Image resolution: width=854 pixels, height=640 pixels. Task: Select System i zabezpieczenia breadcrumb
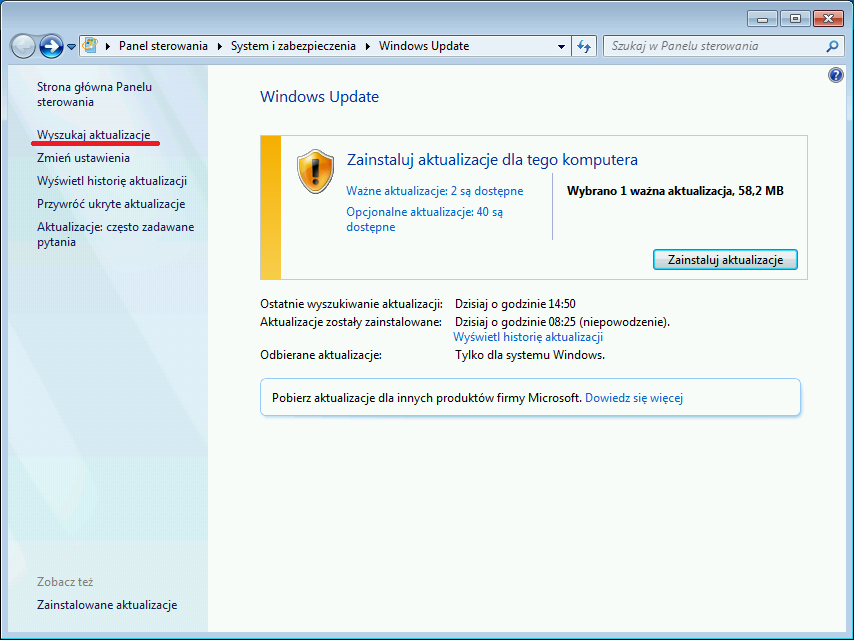(x=293, y=46)
